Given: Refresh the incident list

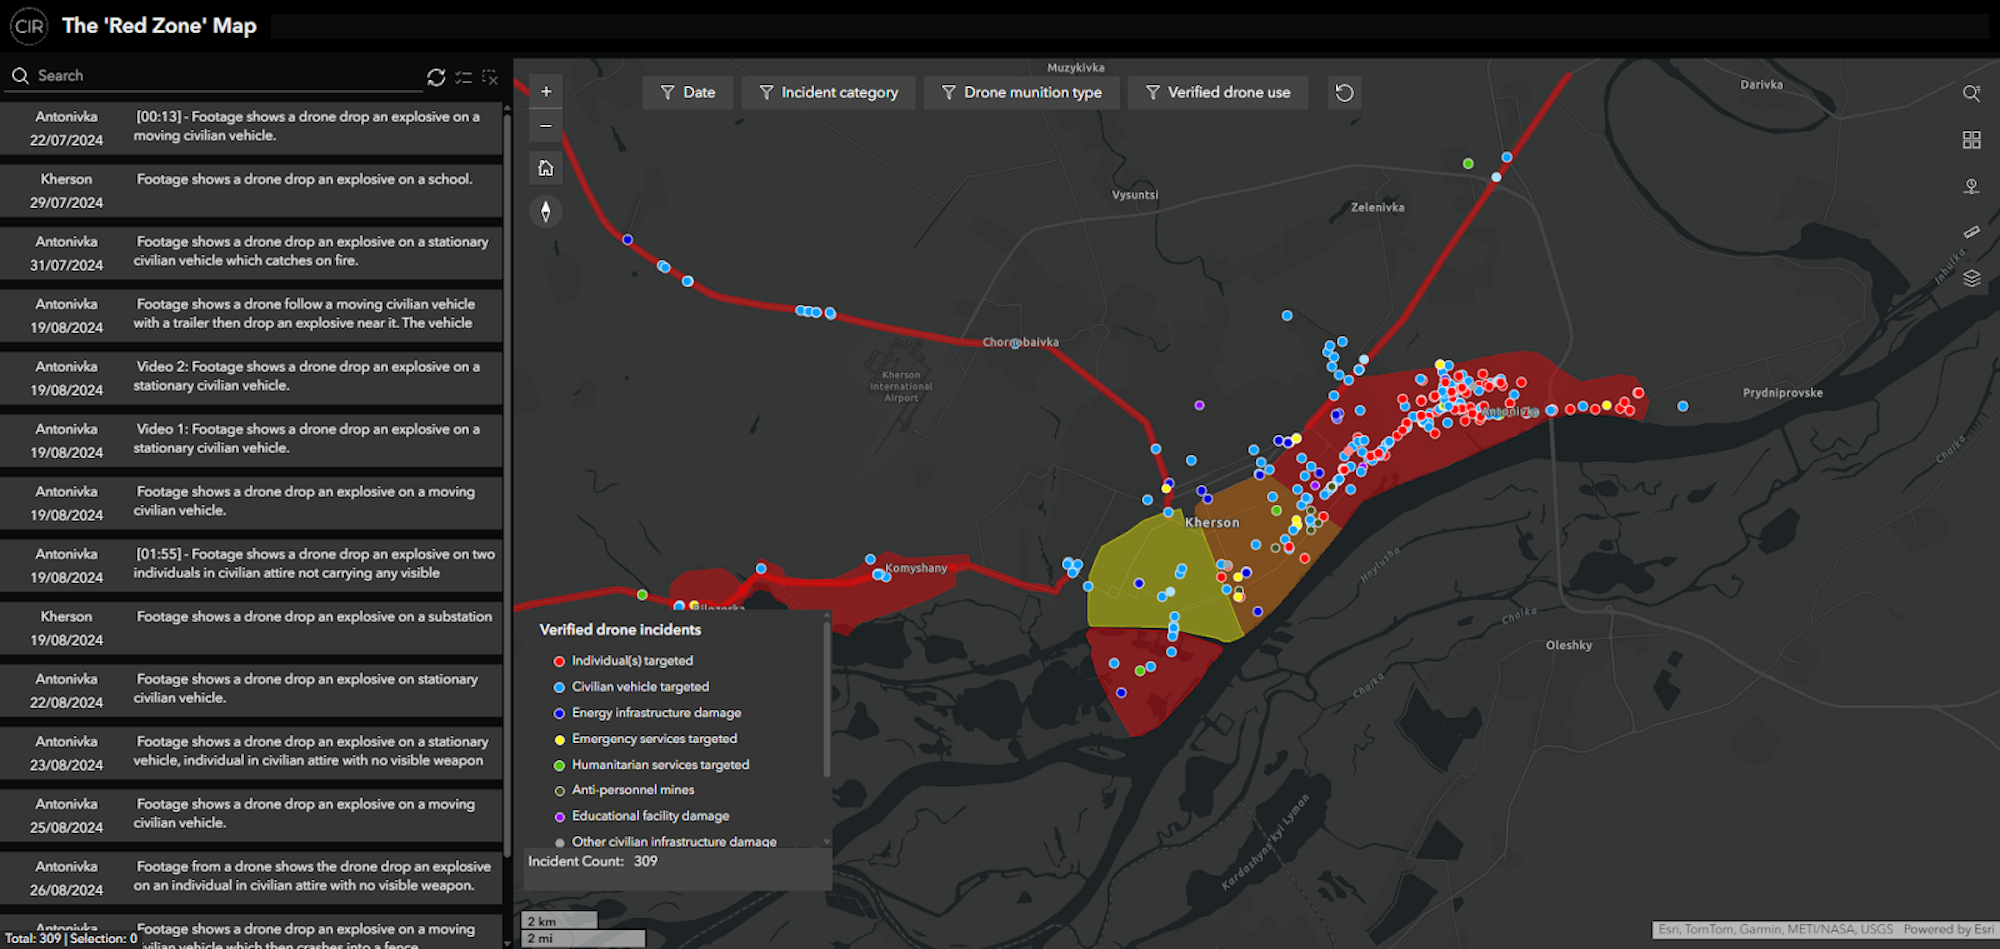Looking at the screenshot, I should click(436, 77).
